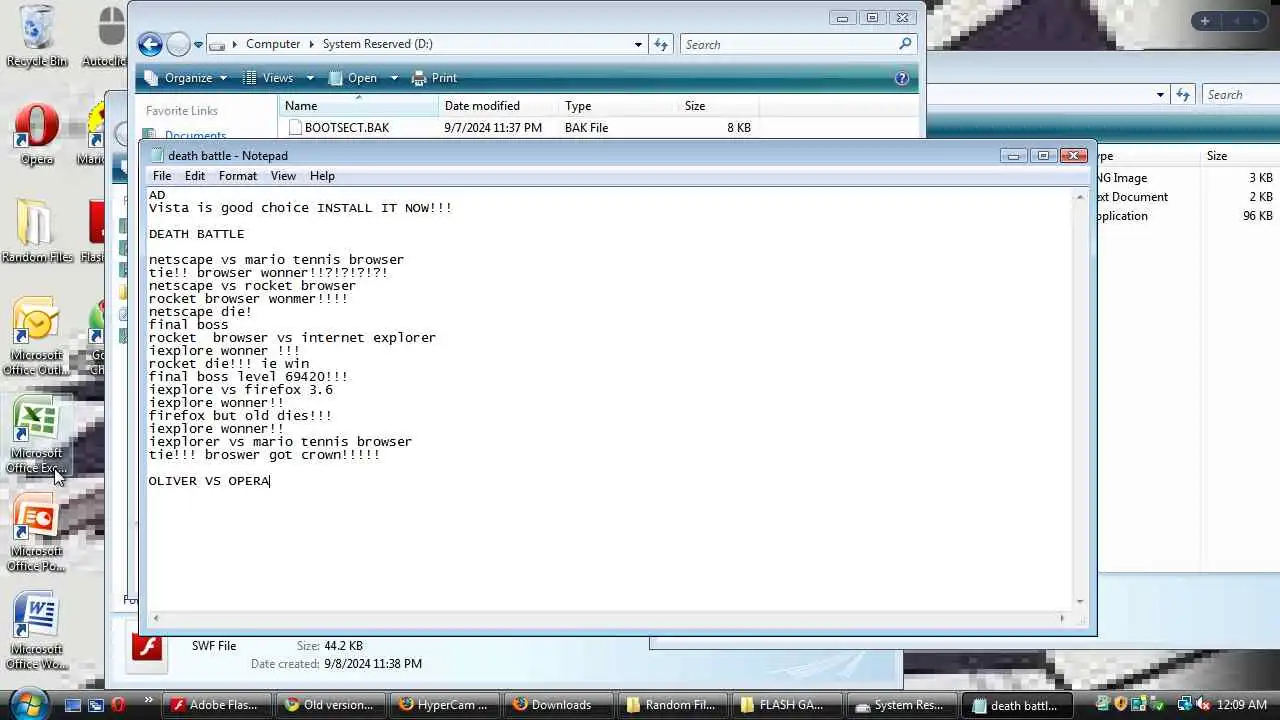Click the 'DEATH BATTLE' heading line in Notepad
1280x720 pixels.
point(197,234)
